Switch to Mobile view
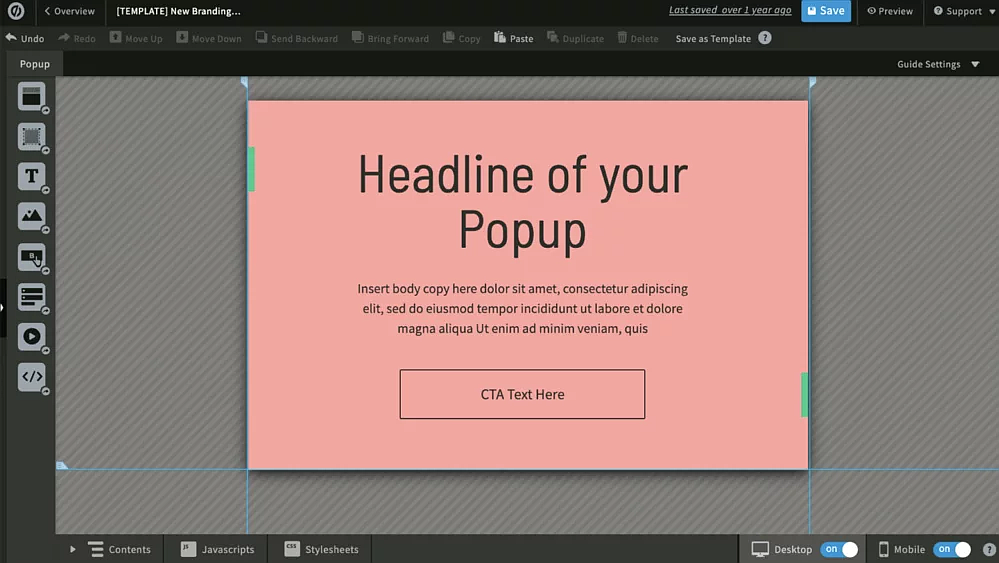The width and height of the screenshot is (999, 563). coord(902,549)
